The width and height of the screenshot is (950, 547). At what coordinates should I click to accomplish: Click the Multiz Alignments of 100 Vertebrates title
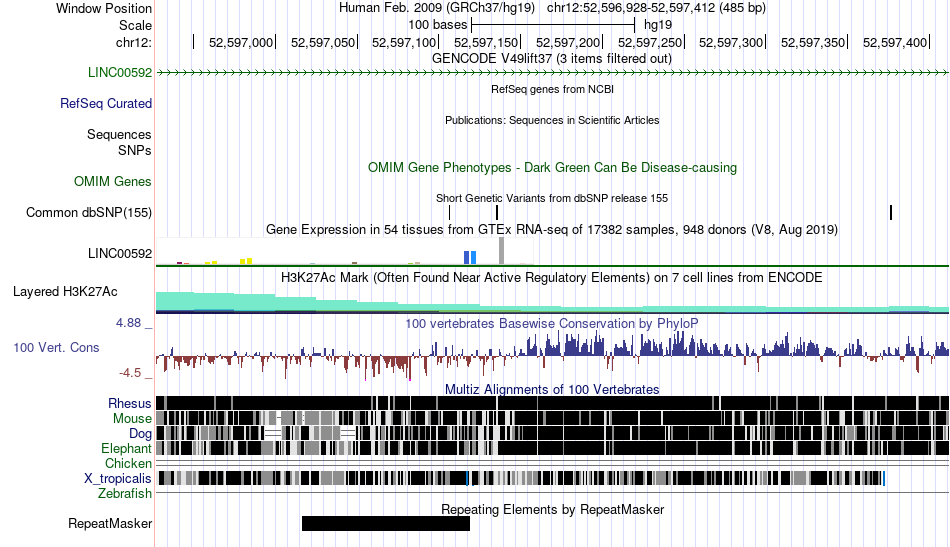[x=552, y=390]
